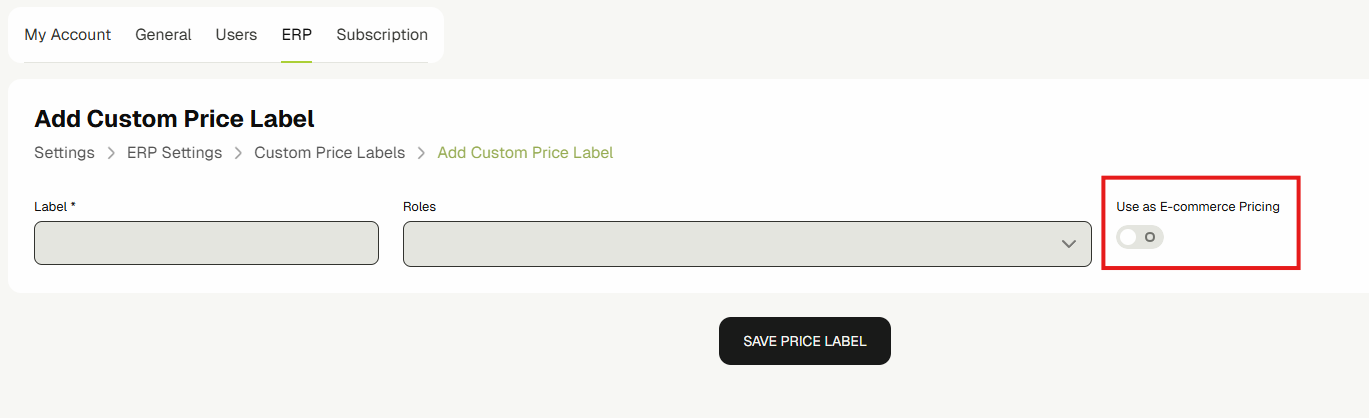Go to the Users tab
The height and width of the screenshot is (418, 1369).
pos(236,35)
